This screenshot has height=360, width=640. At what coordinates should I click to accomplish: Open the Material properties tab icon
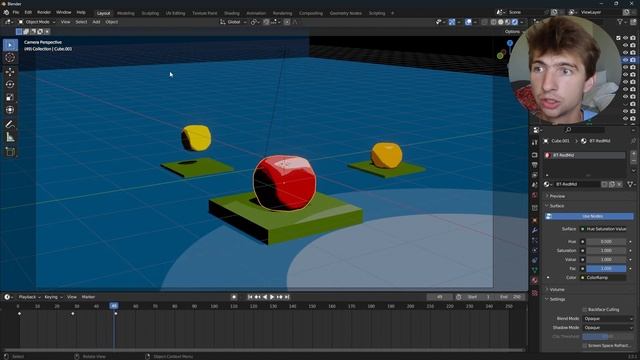point(535,280)
